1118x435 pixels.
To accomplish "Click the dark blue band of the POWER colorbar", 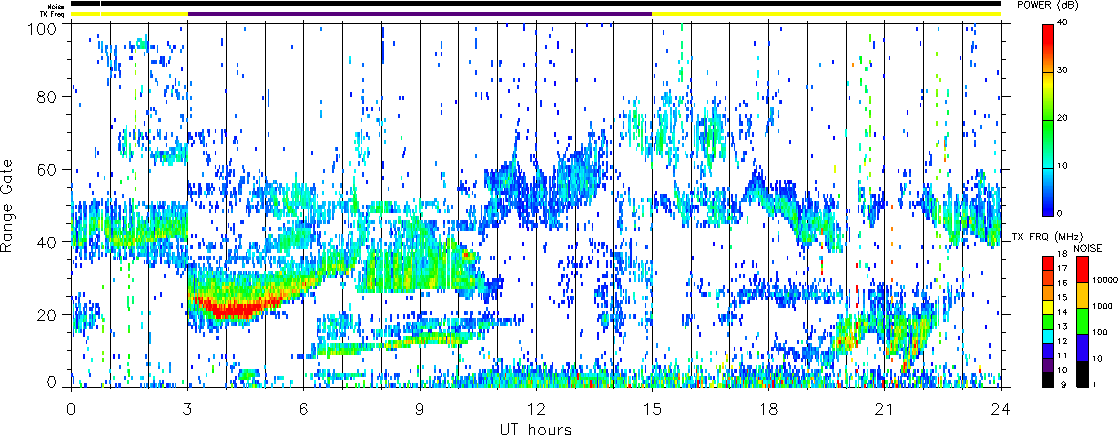I will click(1048, 205).
